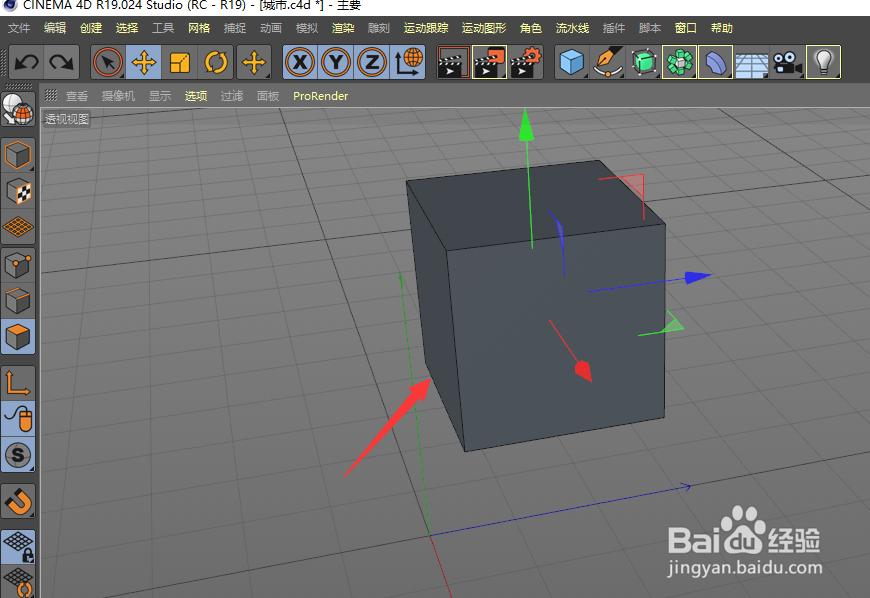
Task: Open viewport 过滤 menu
Action: [x=232, y=96]
